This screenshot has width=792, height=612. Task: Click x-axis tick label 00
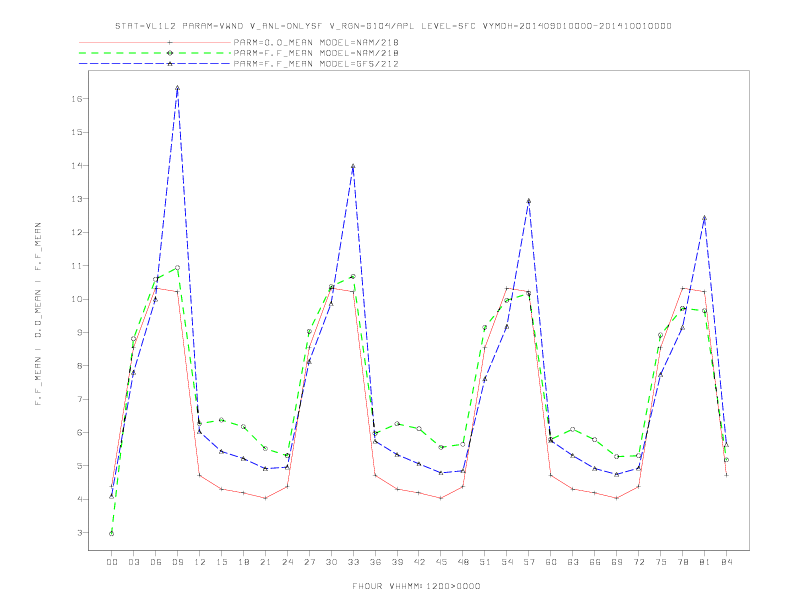click(x=112, y=562)
